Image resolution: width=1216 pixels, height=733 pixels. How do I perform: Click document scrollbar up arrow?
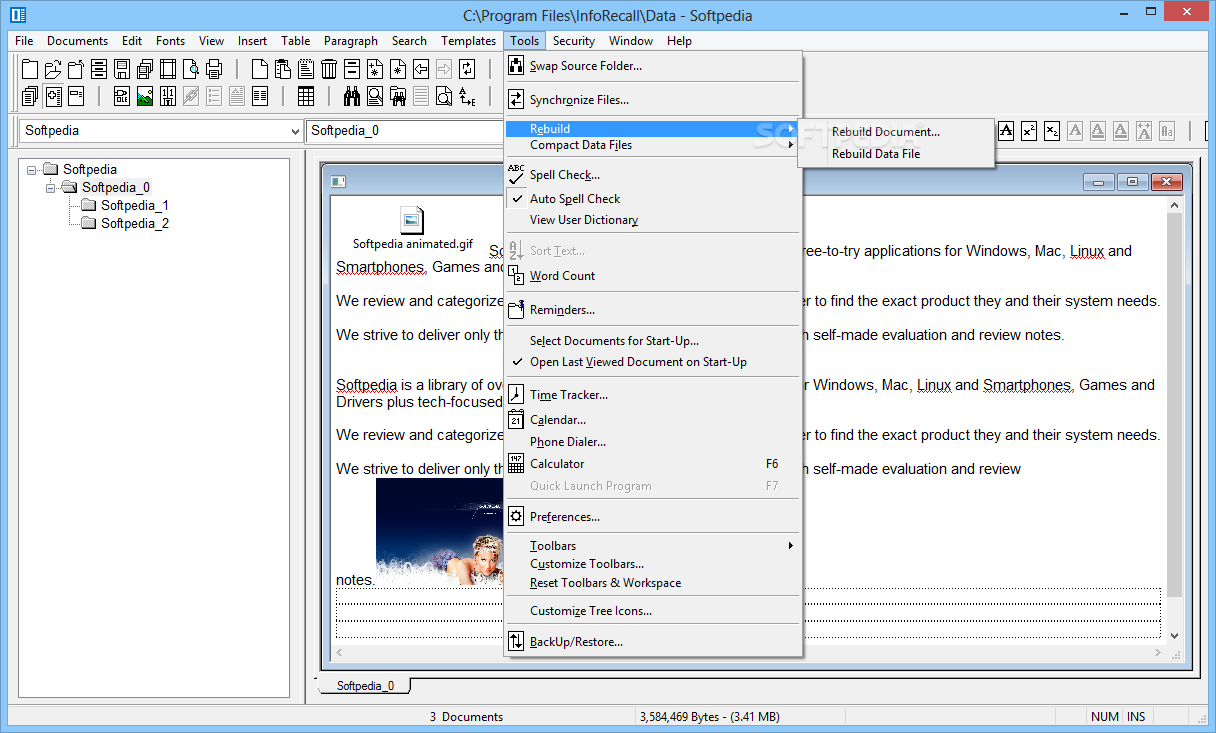pos(1174,206)
